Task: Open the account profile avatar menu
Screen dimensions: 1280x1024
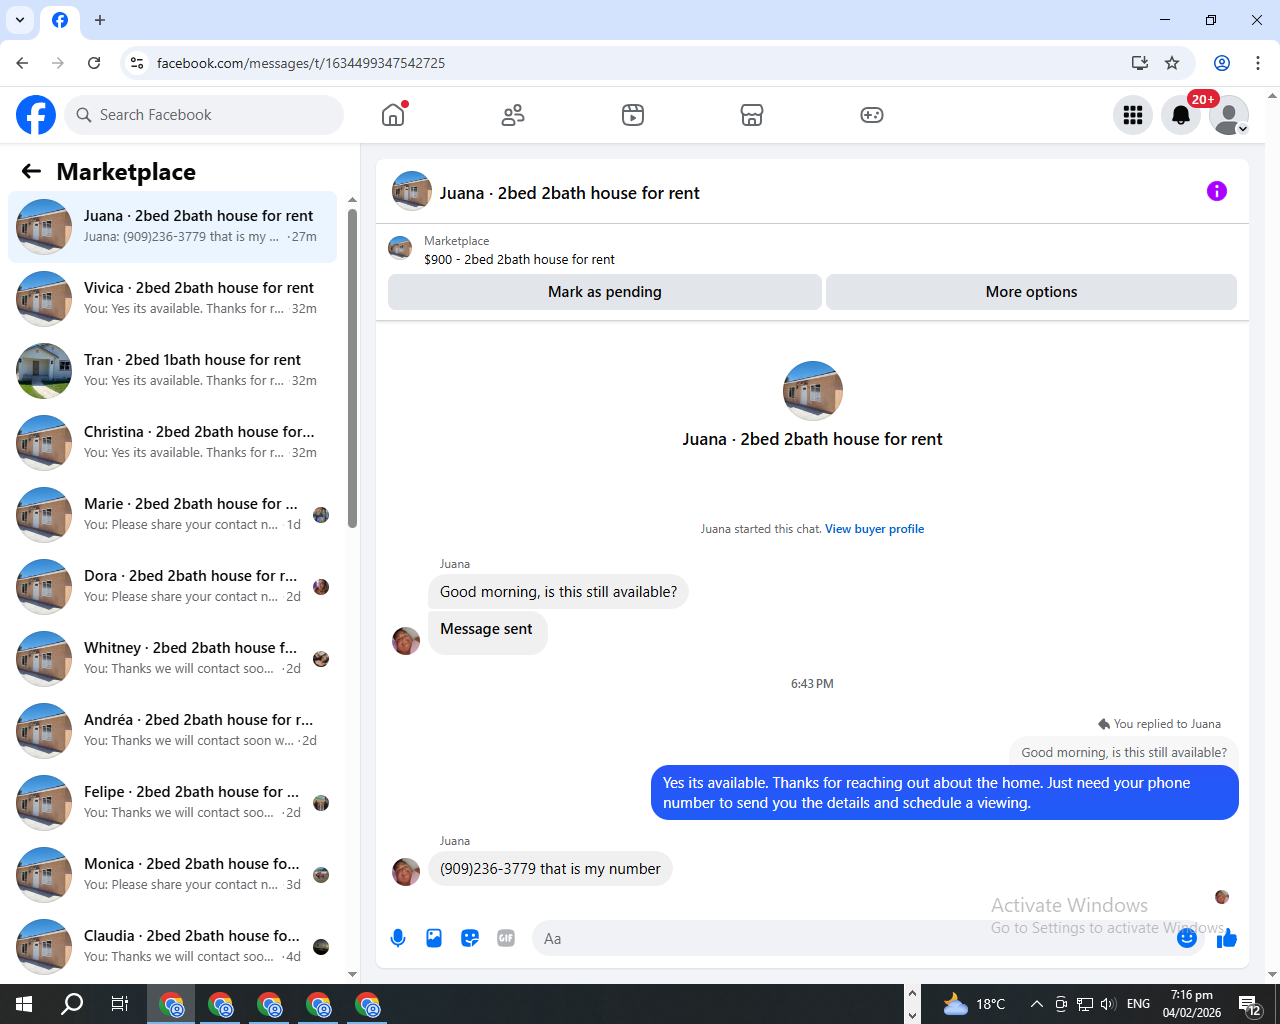Action: tap(1229, 115)
